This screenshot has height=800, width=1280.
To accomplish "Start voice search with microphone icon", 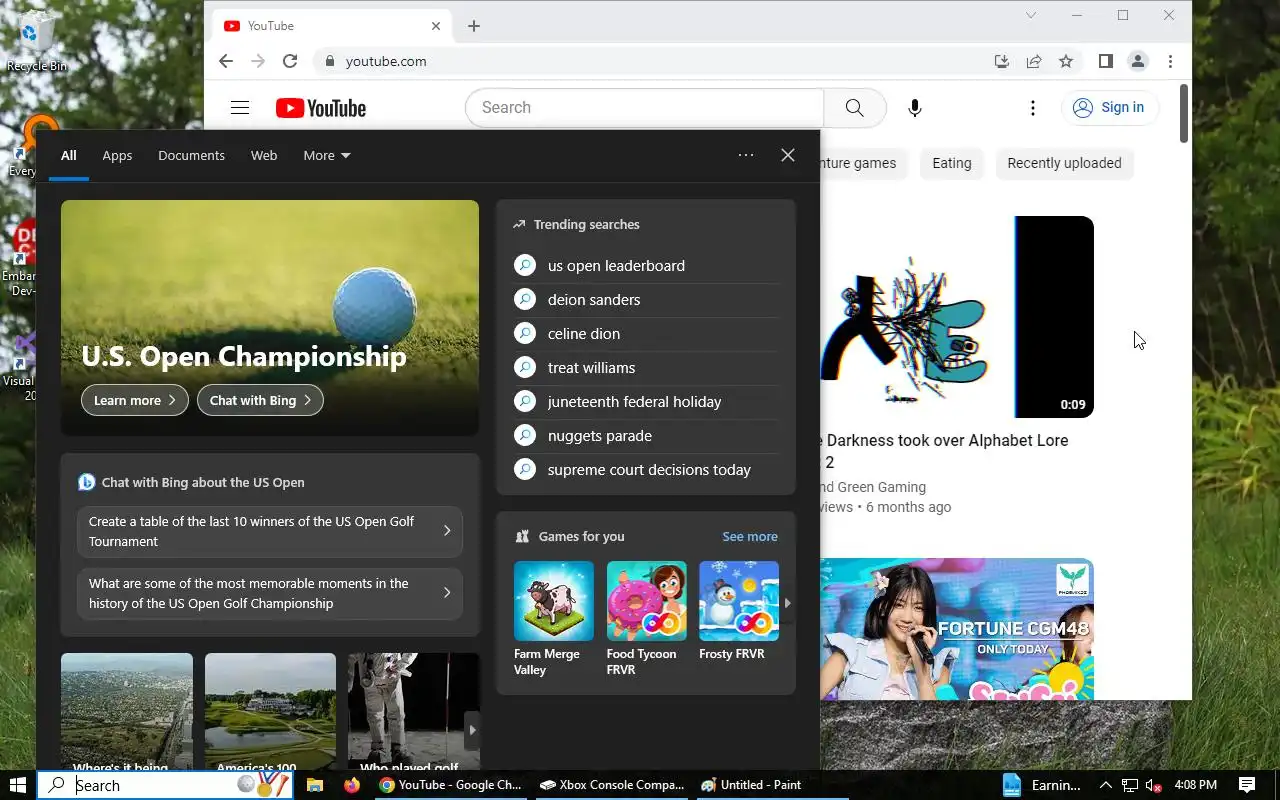I will click(914, 108).
